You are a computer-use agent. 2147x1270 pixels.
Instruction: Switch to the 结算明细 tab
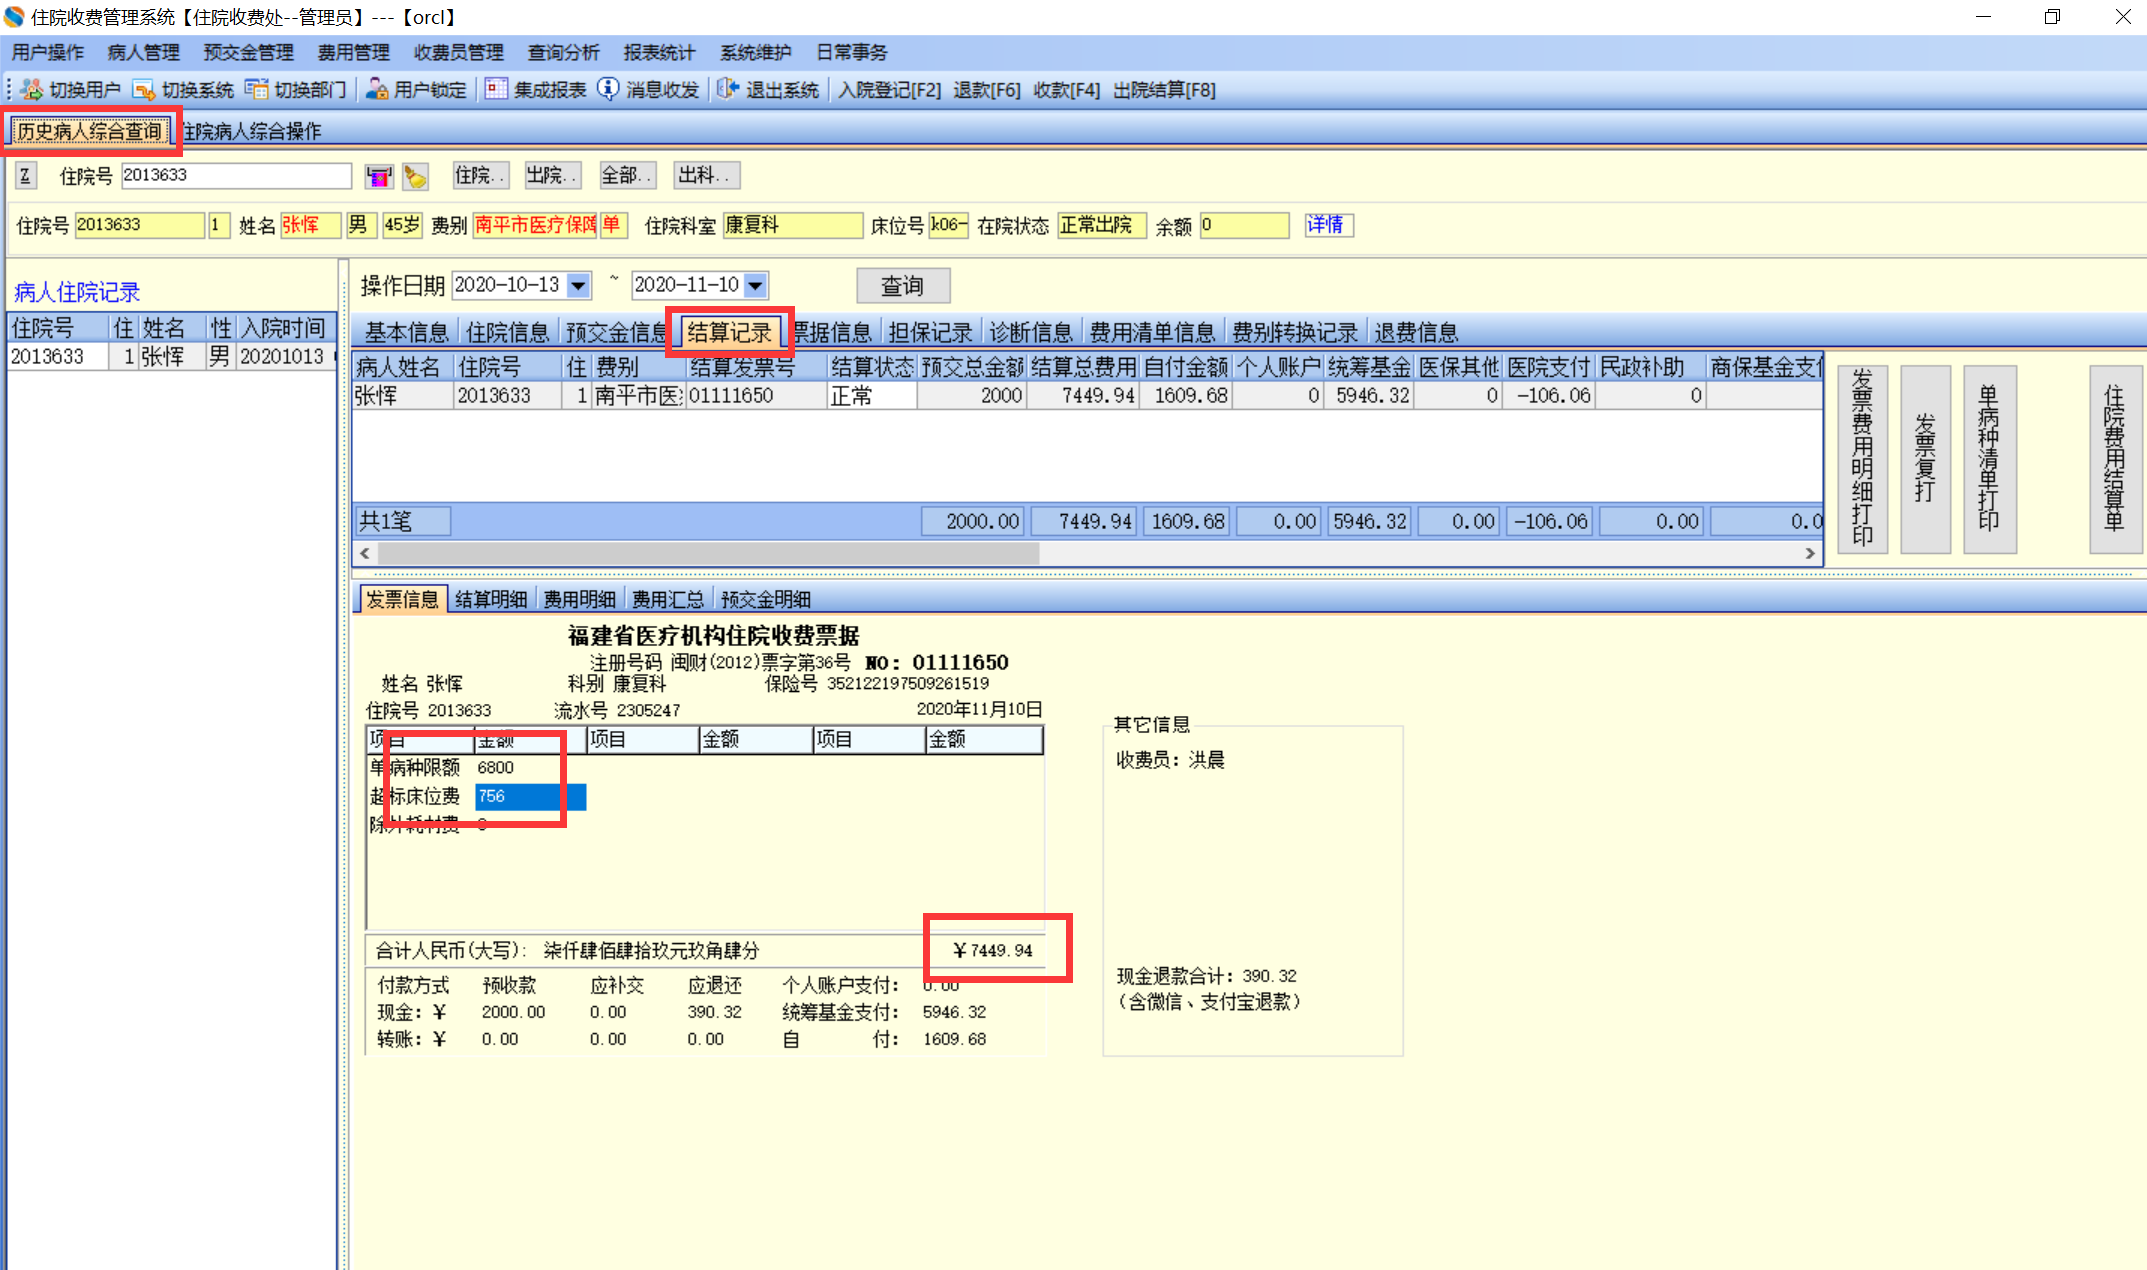point(490,599)
